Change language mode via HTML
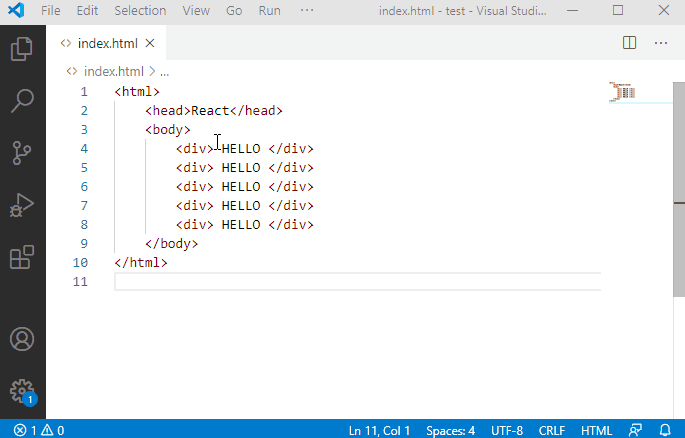 coord(596,431)
